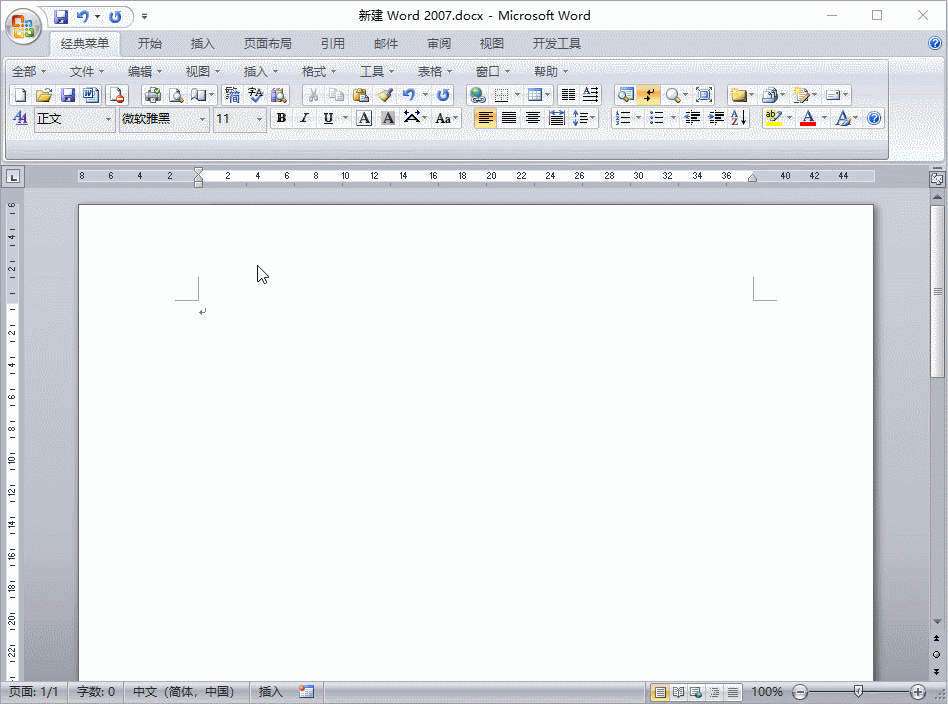Viewport: 948px width, 704px height.
Task: Click the vertical scrollbar down arrow
Action: pyautogui.click(x=937, y=672)
